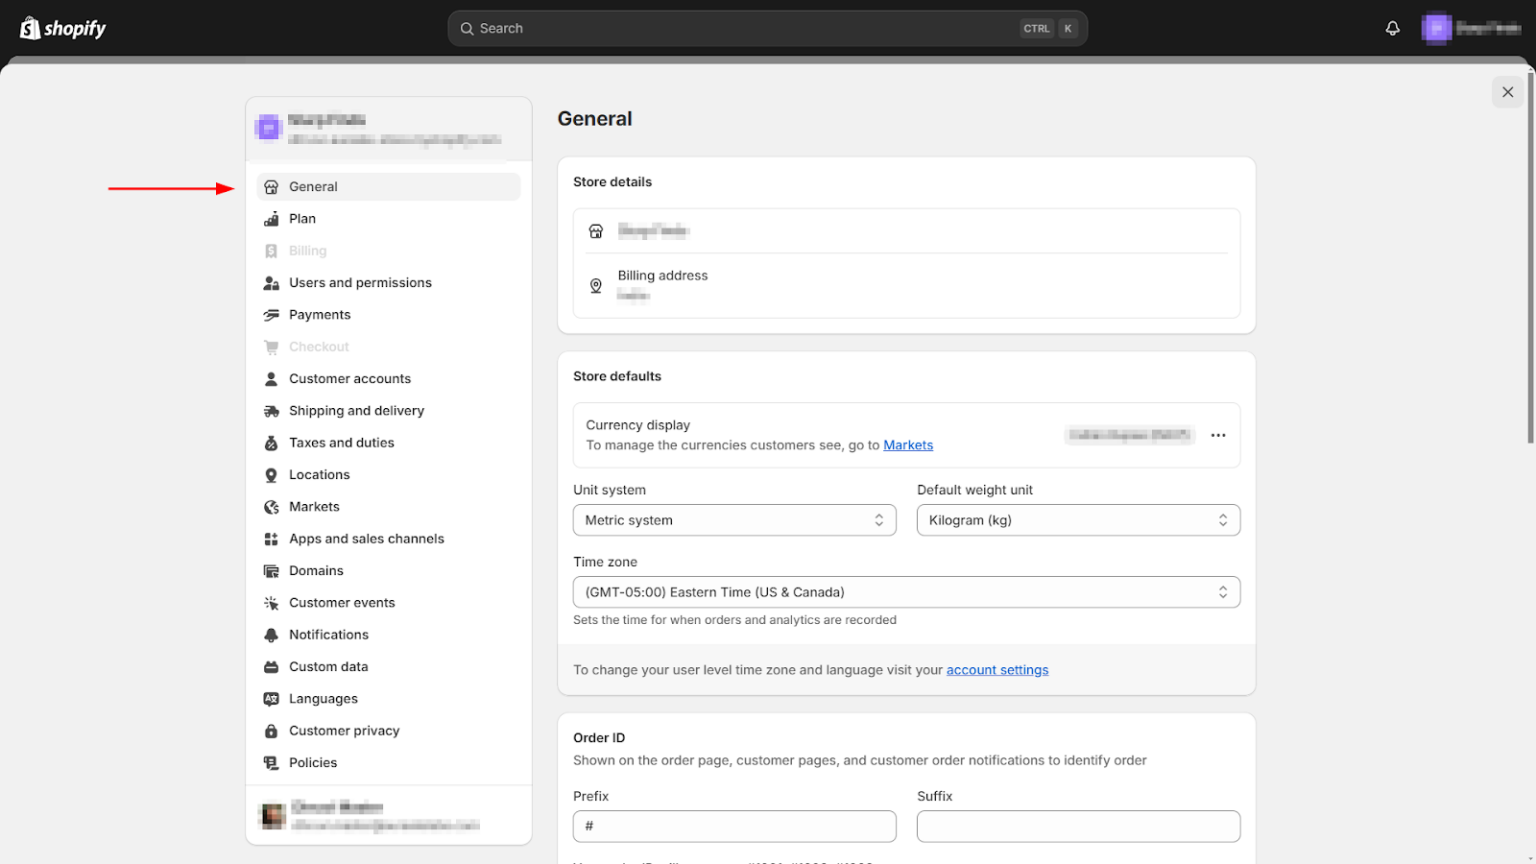Open Shipping and delivery settings
The image size is (1536, 864).
(356, 410)
